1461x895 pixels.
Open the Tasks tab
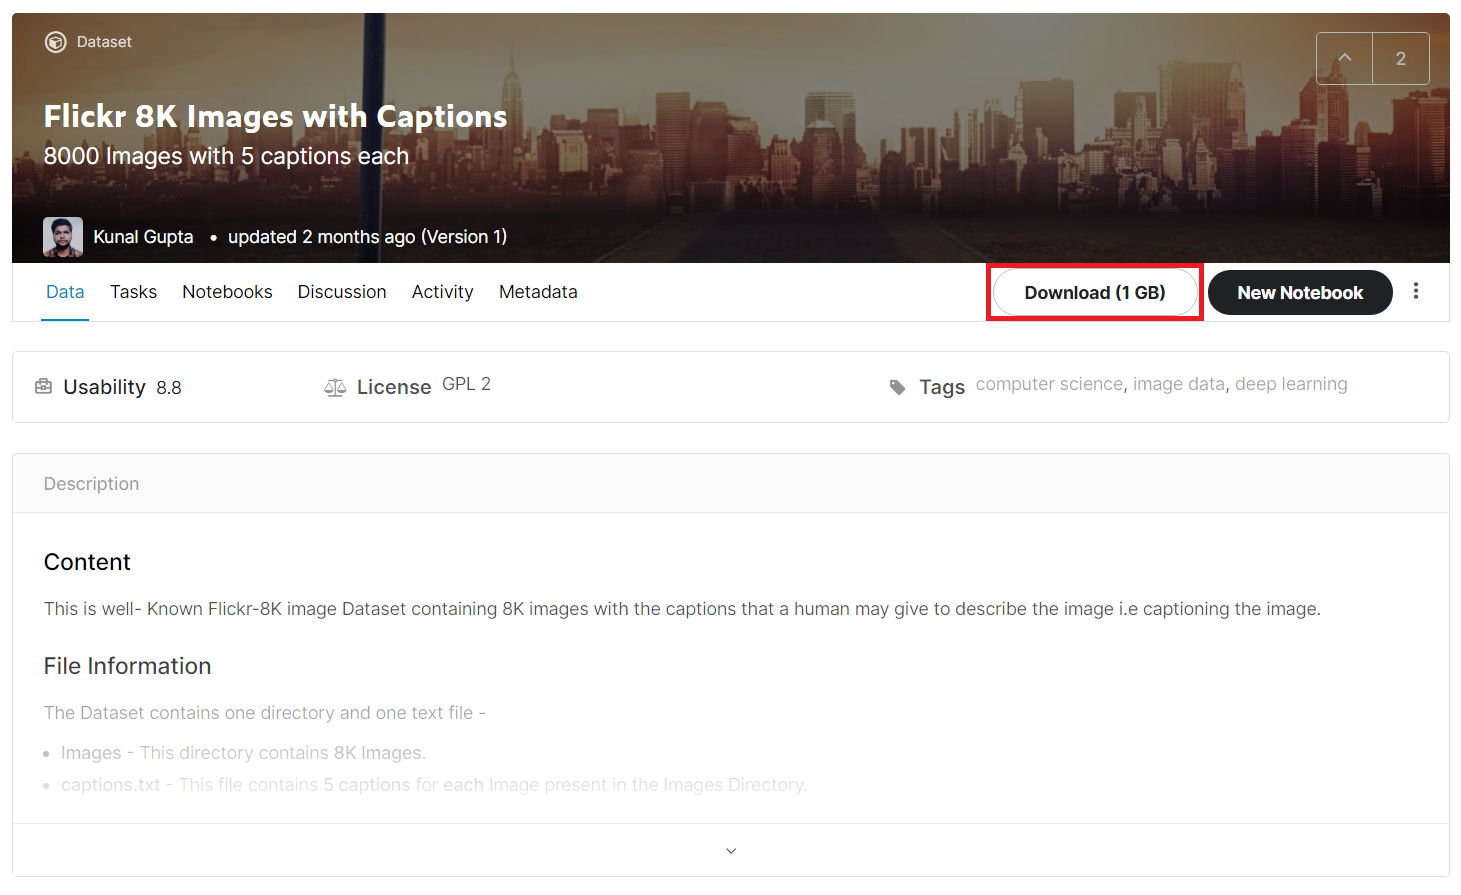(133, 292)
